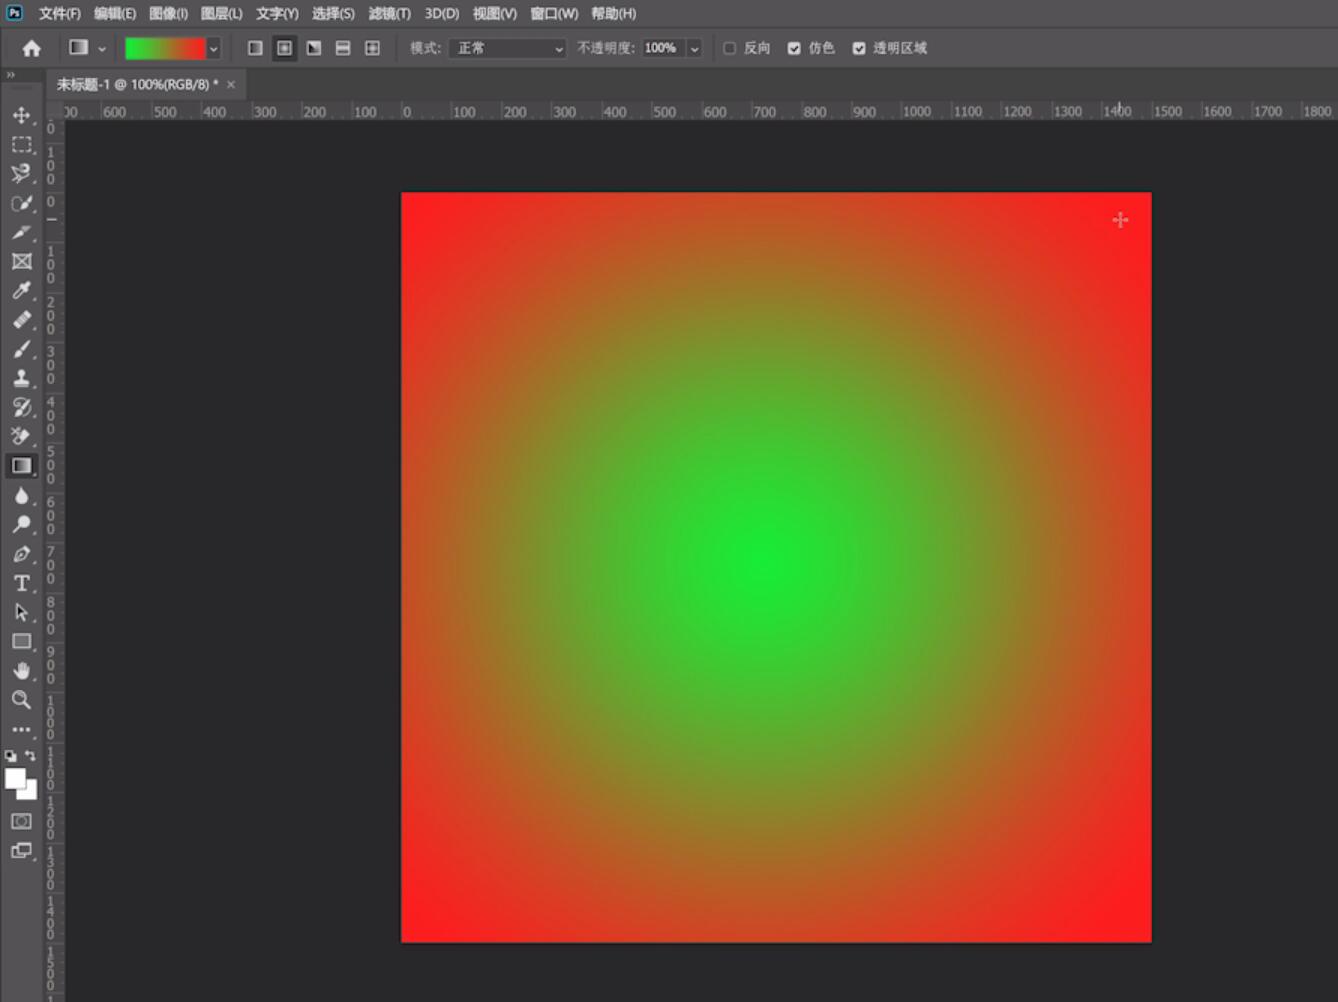Select the Slice/Crop knife tool
Image resolution: width=1338 pixels, height=1002 pixels.
pyautogui.click(x=21, y=232)
